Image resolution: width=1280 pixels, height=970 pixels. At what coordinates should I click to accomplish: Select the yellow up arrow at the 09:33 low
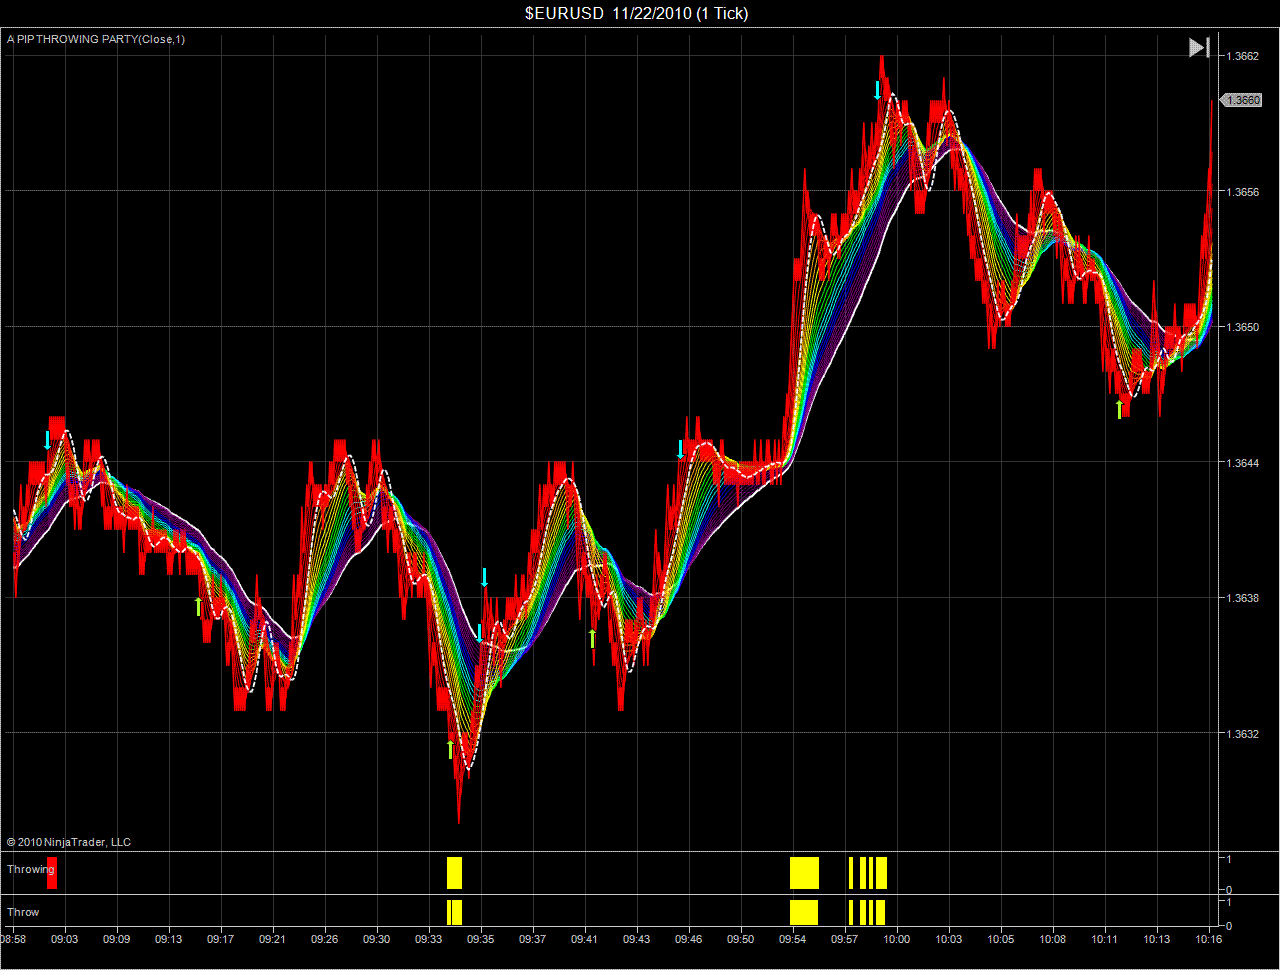coord(450,749)
